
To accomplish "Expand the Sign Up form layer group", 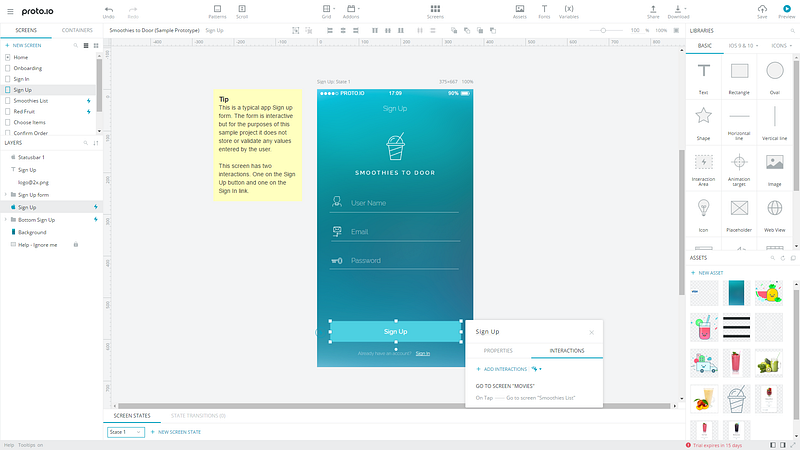I will coord(6,194).
